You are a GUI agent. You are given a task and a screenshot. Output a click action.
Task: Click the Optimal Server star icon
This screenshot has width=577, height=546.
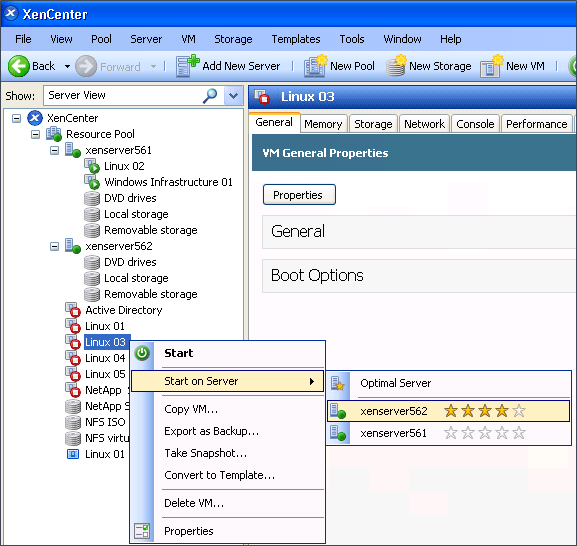337,383
